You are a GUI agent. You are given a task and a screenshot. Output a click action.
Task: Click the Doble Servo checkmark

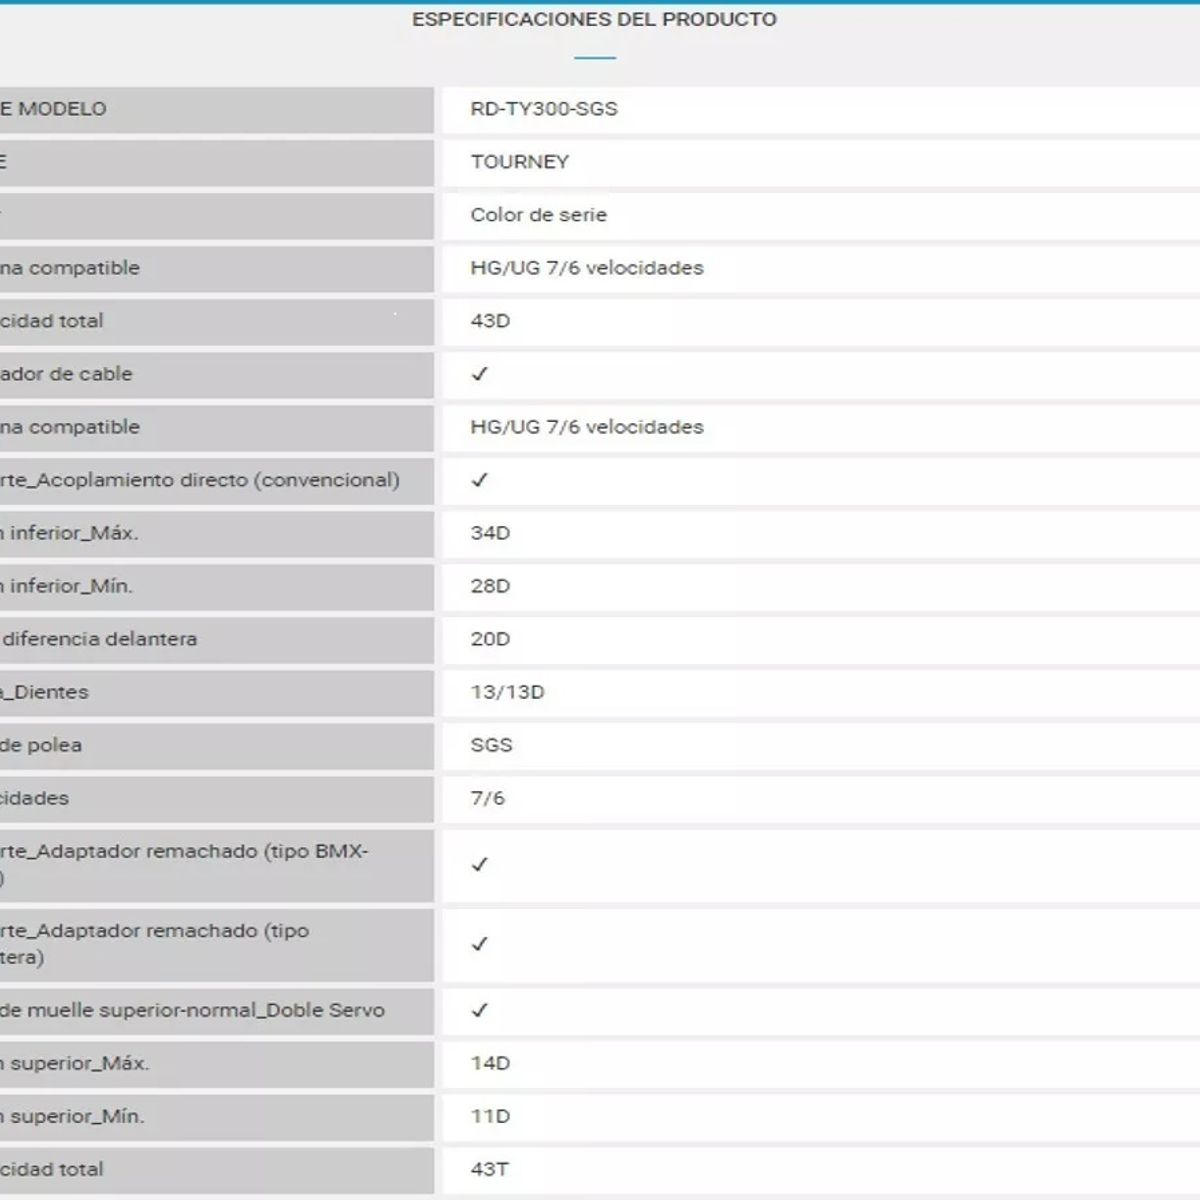pyautogui.click(x=480, y=1010)
